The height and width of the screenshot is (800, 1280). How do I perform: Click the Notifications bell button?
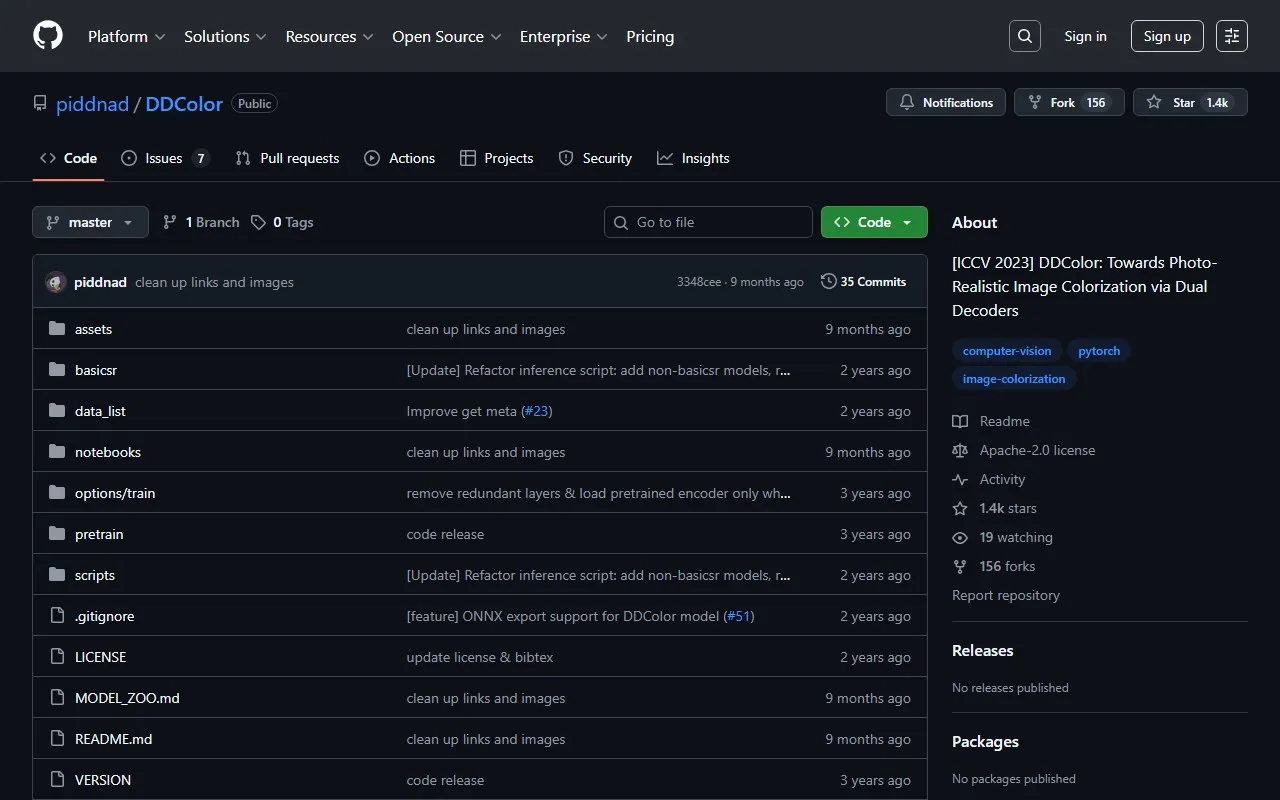(946, 102)
